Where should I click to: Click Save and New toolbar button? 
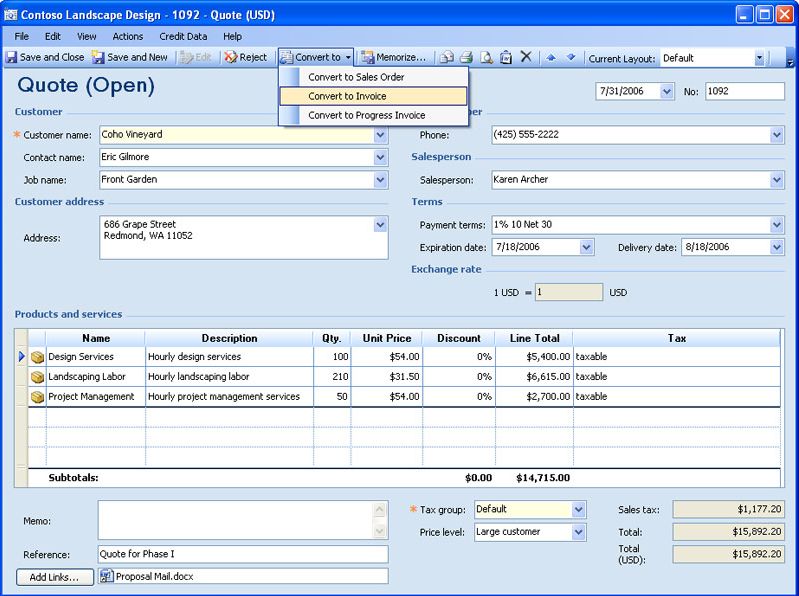(x=130, y=57)
